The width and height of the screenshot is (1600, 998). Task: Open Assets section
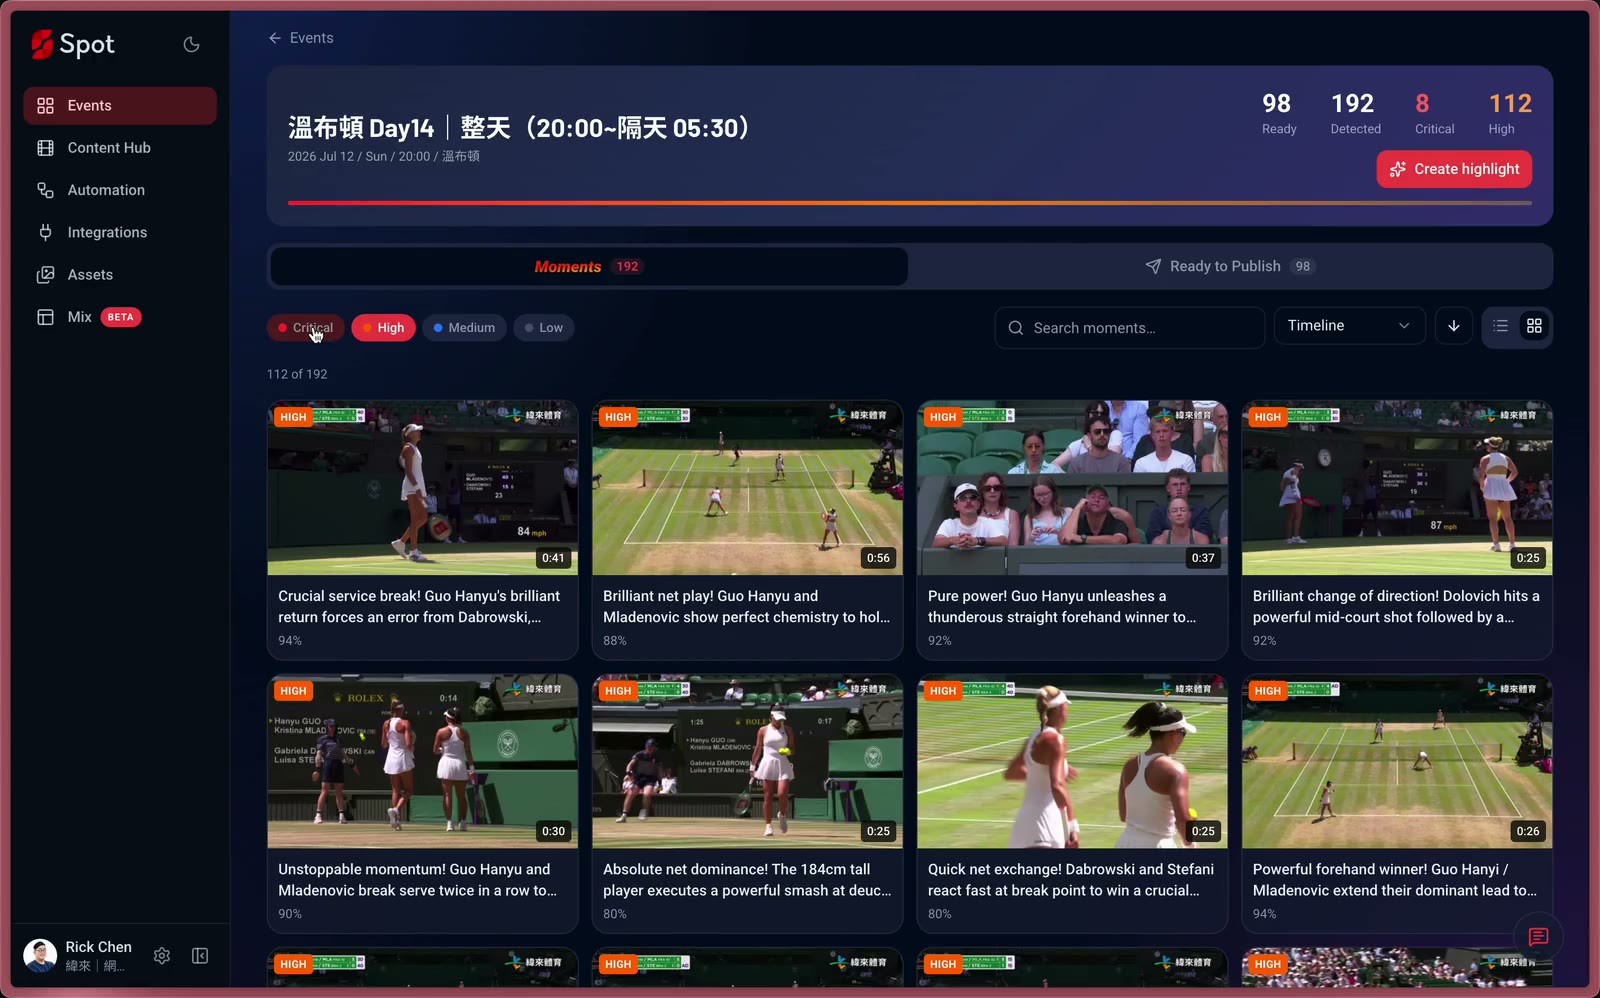click(x=120, y=274)
